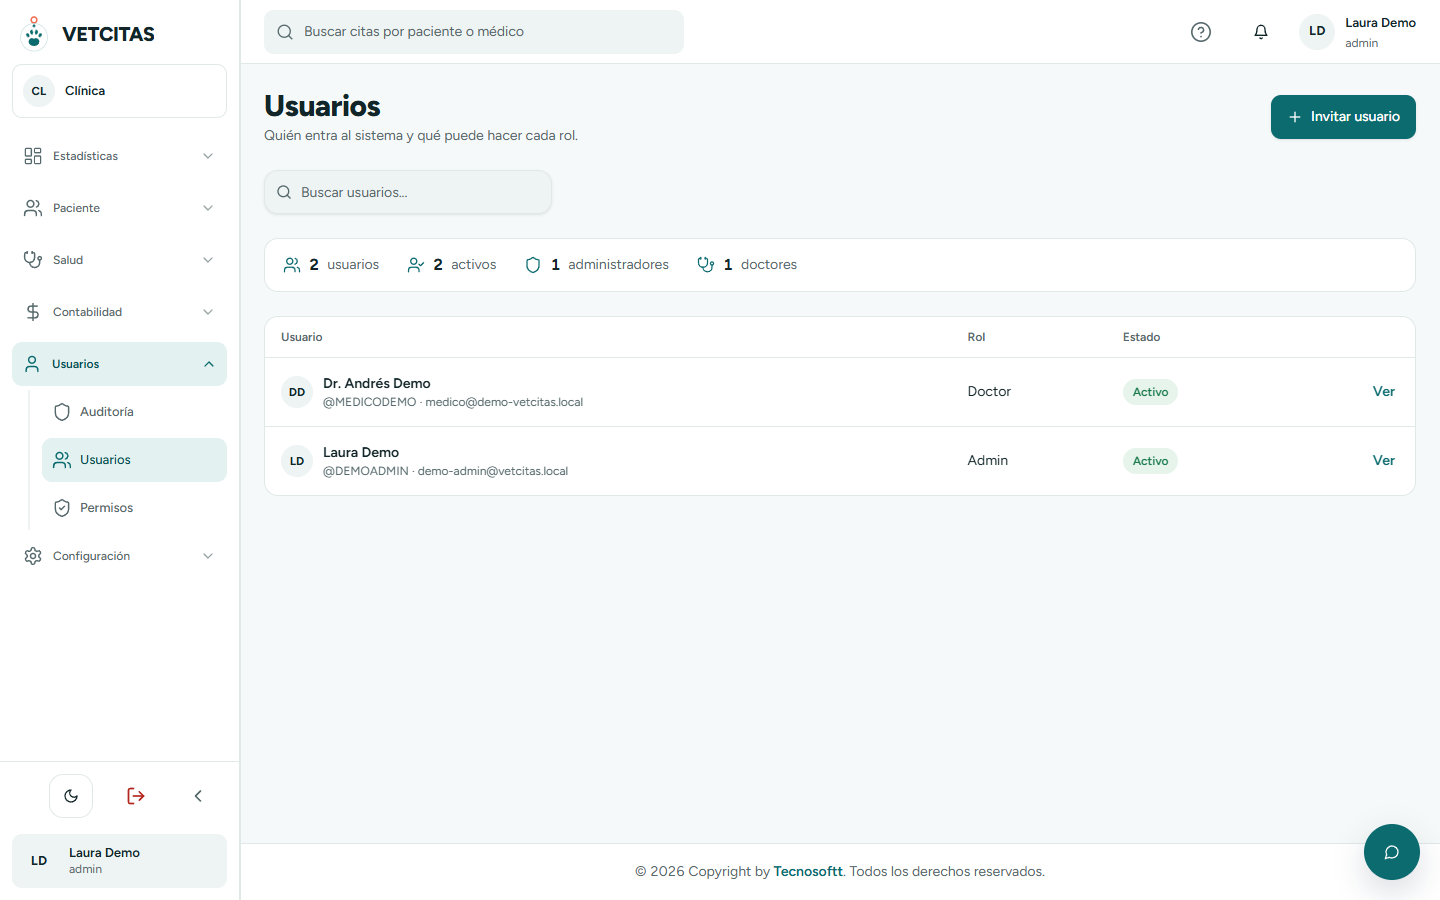The height and width of the screenshot is (900, 1440).
Task: Expand the Contabilidad menu
Action: 119,312
